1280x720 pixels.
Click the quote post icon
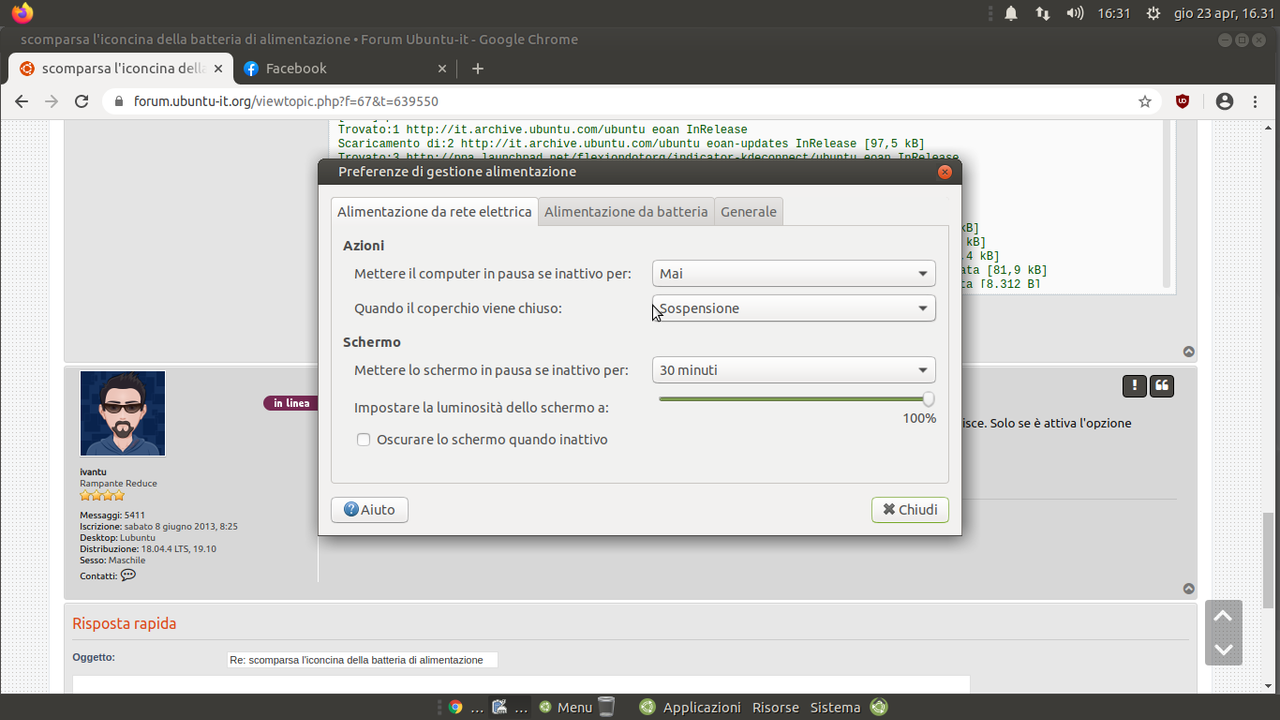point(1161,386)
